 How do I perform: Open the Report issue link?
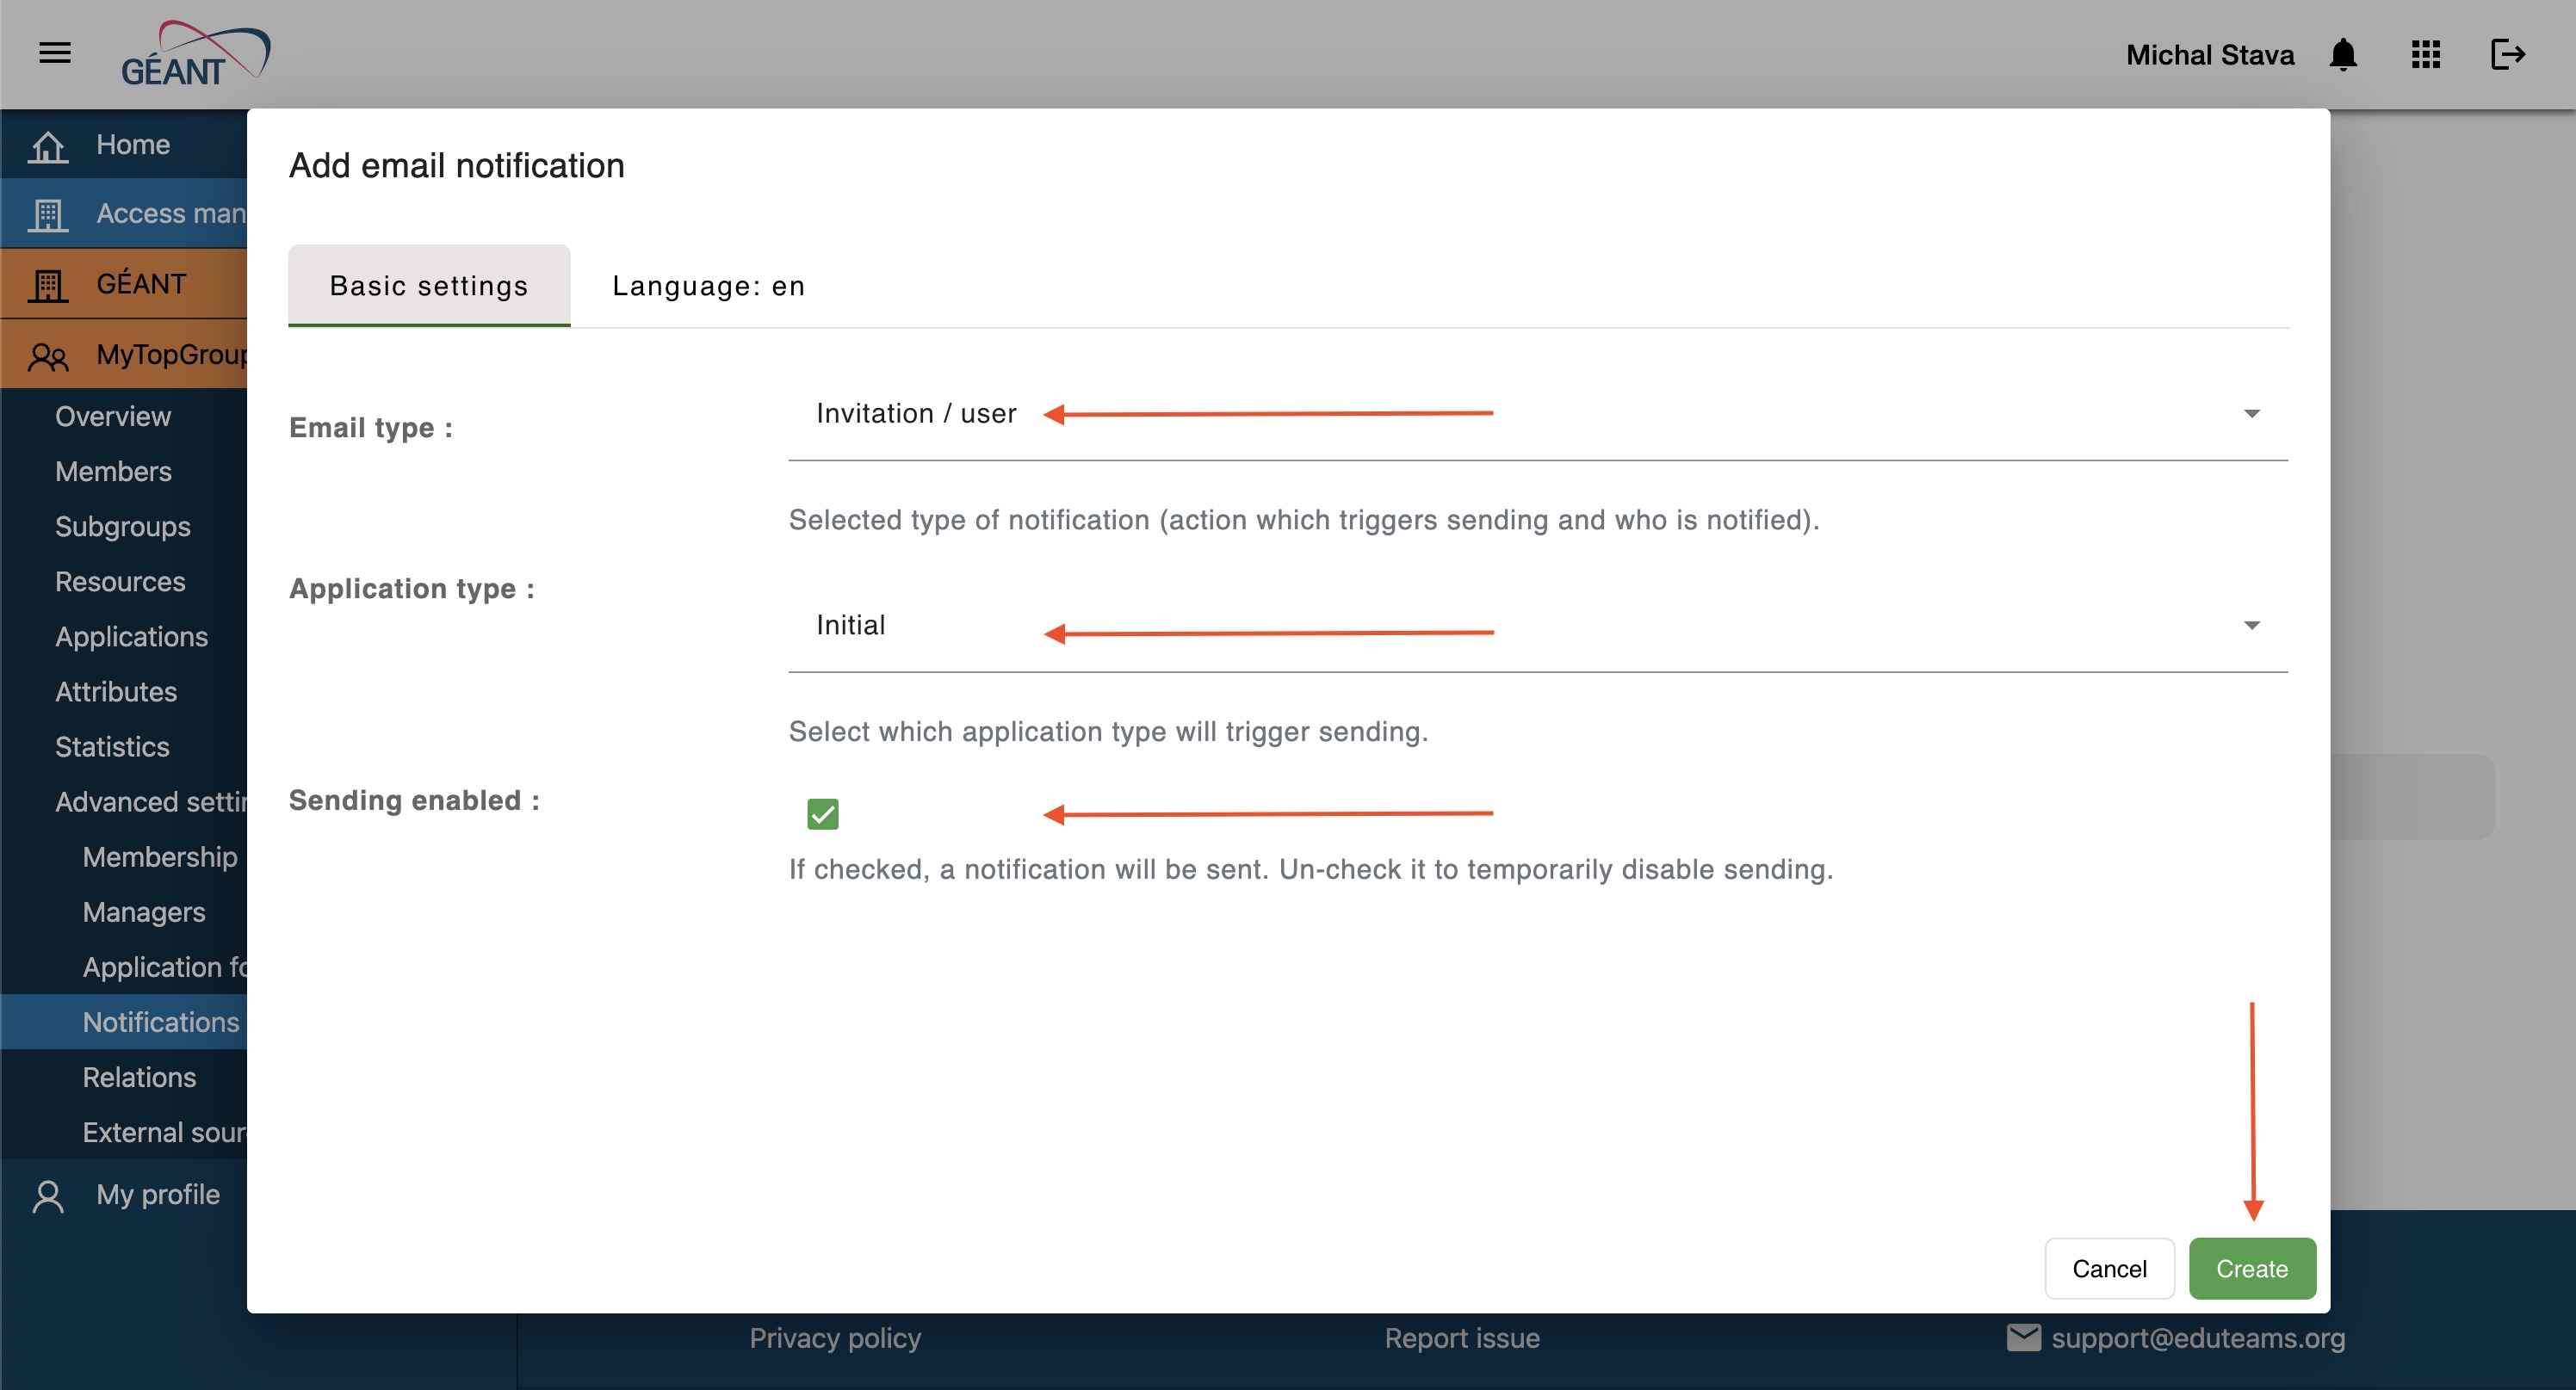tap(1462, 1338)
